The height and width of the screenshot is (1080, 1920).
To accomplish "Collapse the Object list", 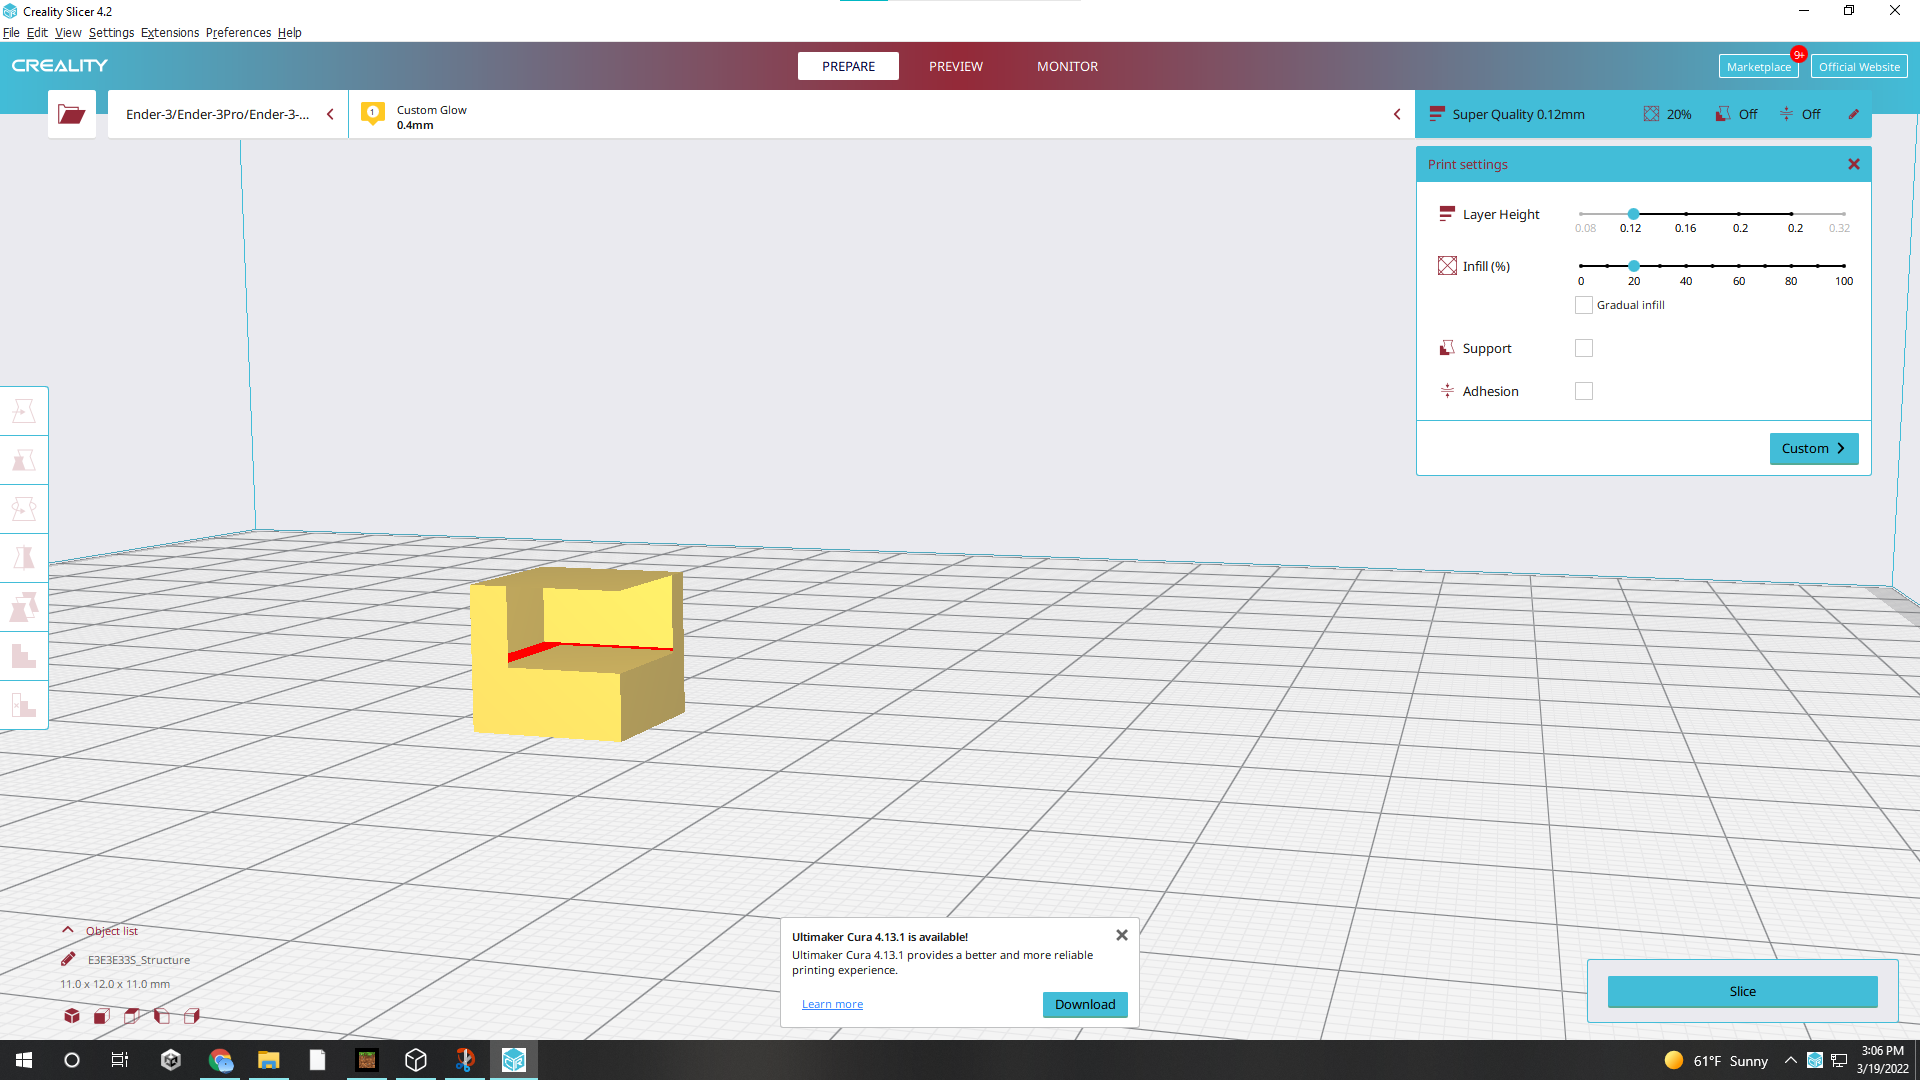I will [68, 930].
